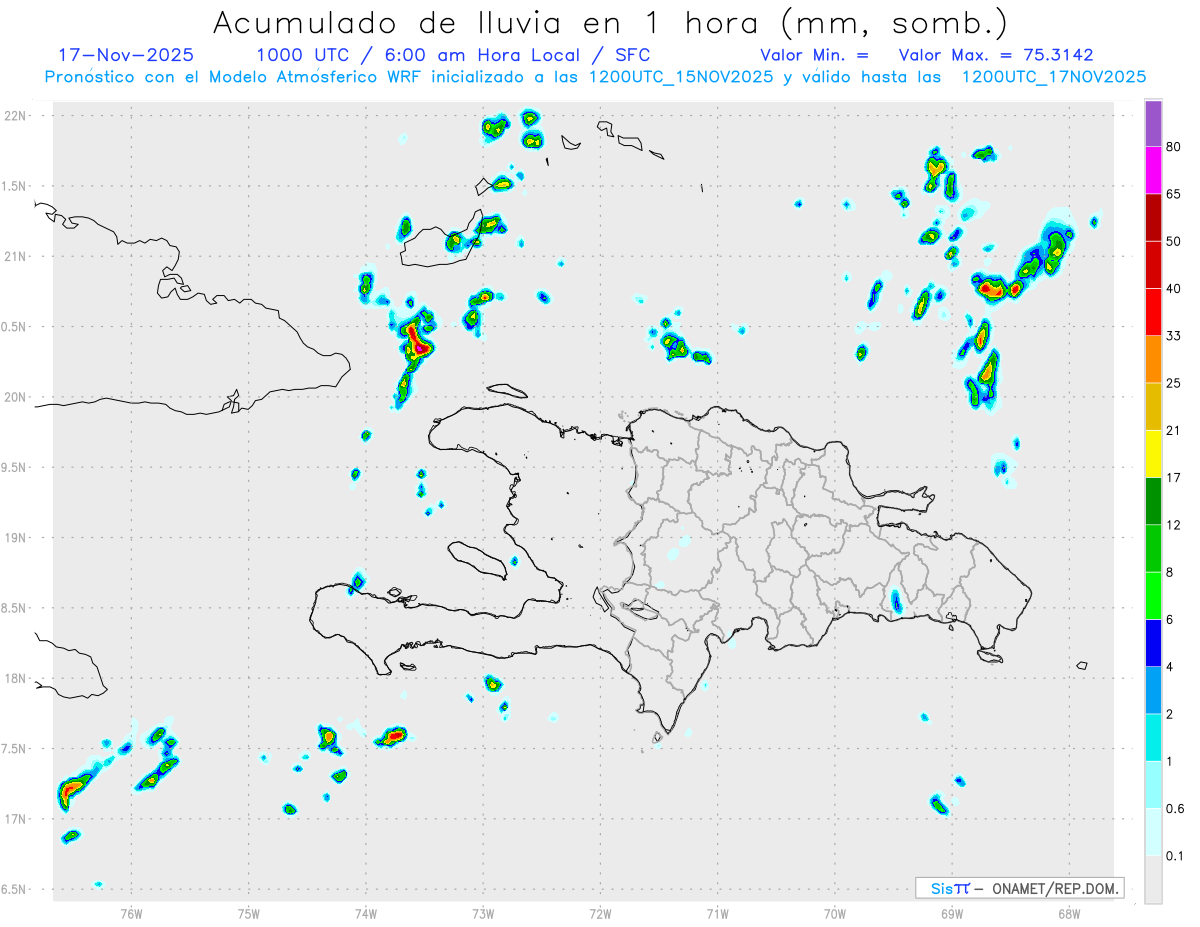Select the 'Valor Min. =' text
The image size is (1200, 927).
[x=814, y=55]
